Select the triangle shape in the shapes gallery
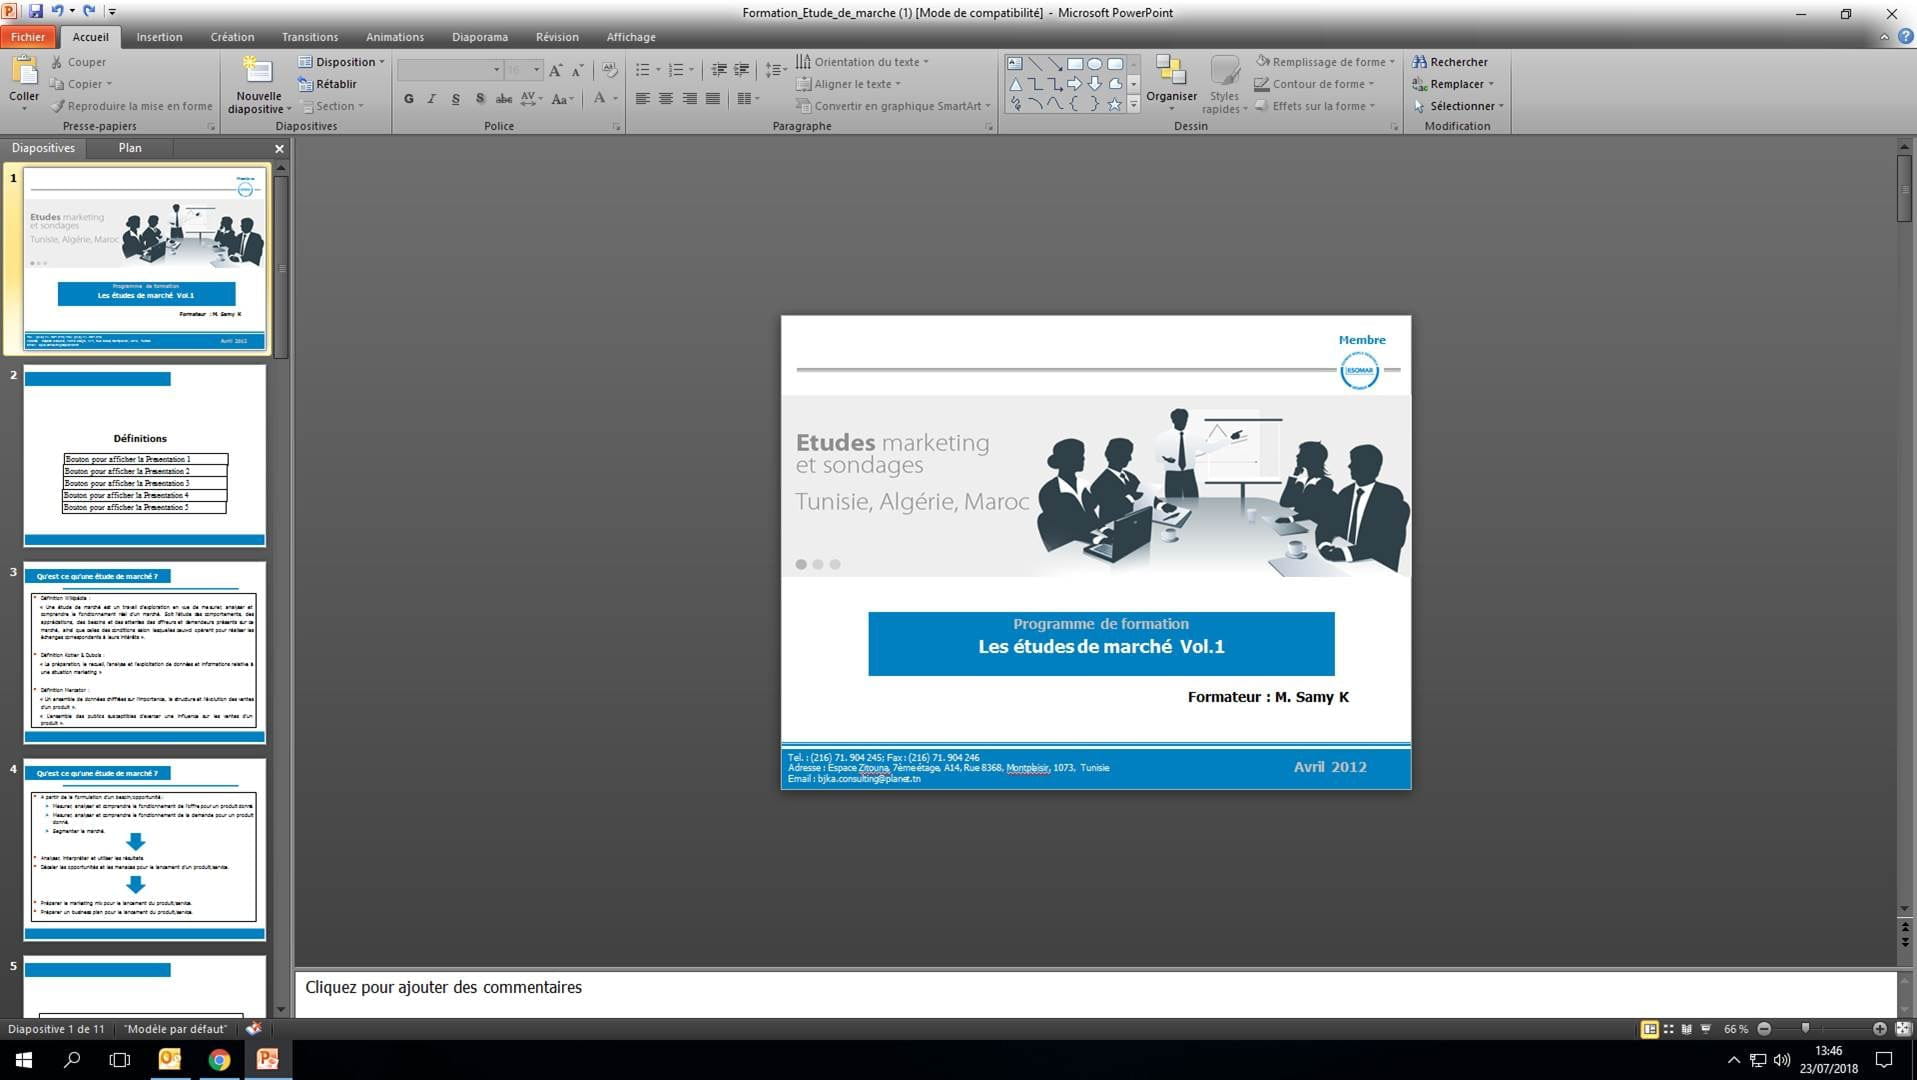Viewport: 1917px width, 1080px height. point(1015,84)
